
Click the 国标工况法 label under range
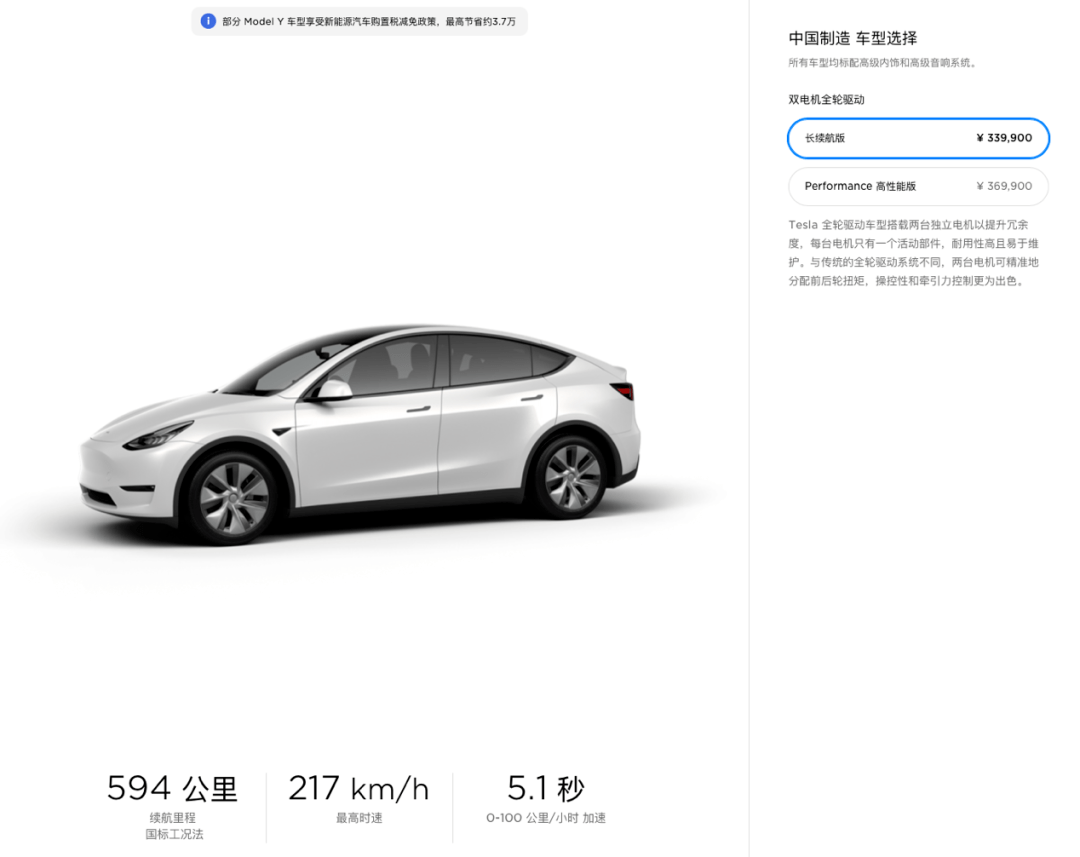[x=174, y=834]
